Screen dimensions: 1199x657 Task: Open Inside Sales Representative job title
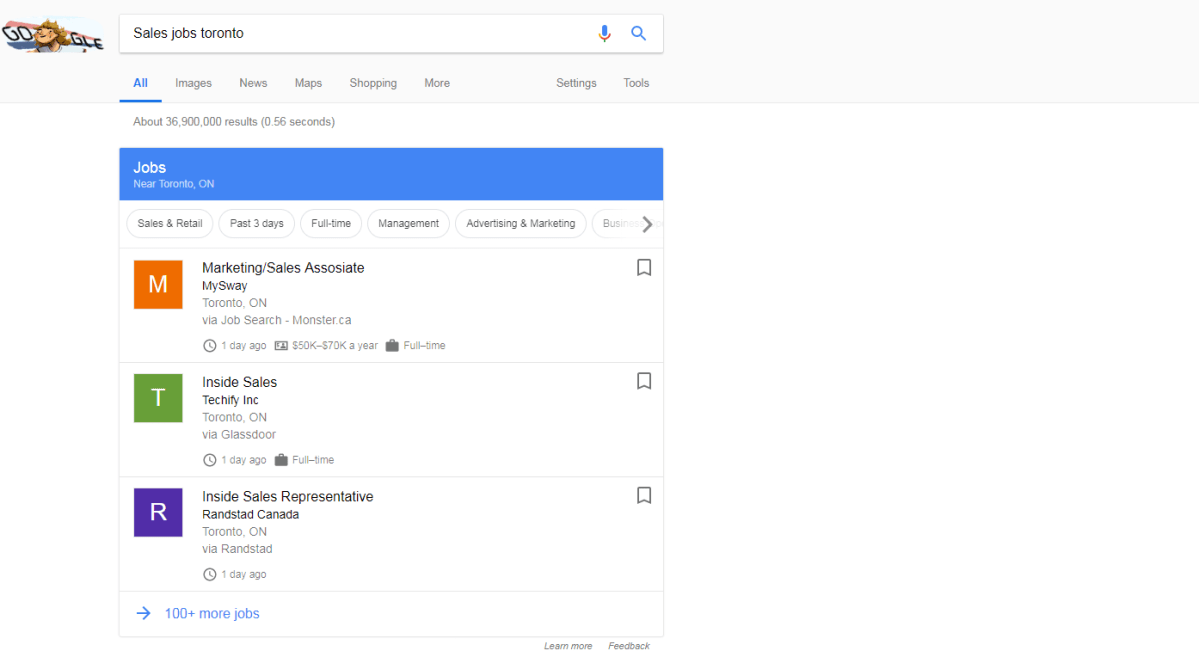click(x=288, y=496)
